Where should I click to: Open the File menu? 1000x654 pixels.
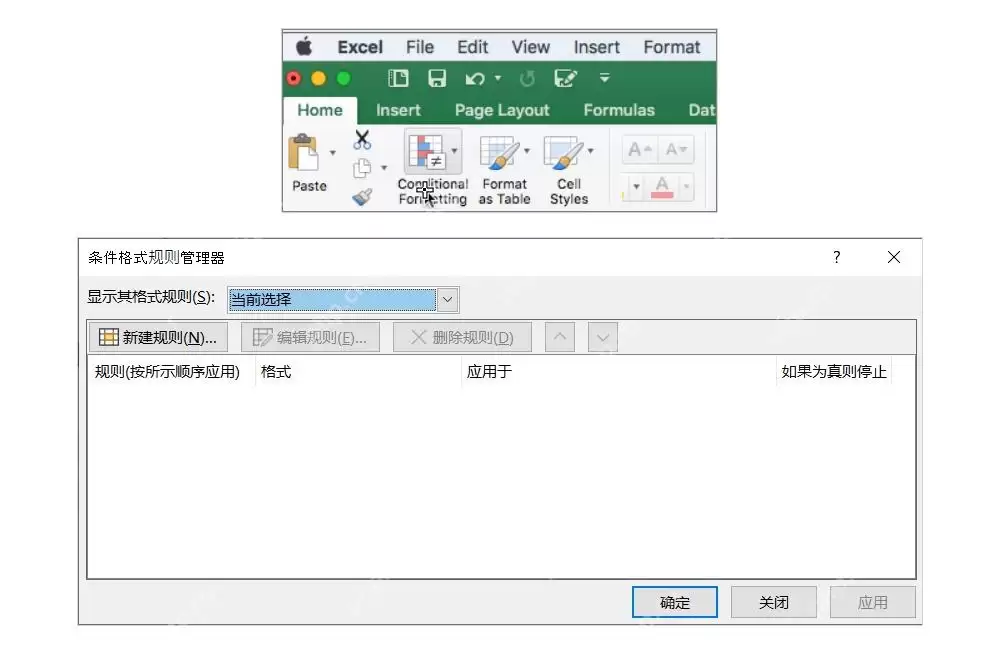pos(420,47)
